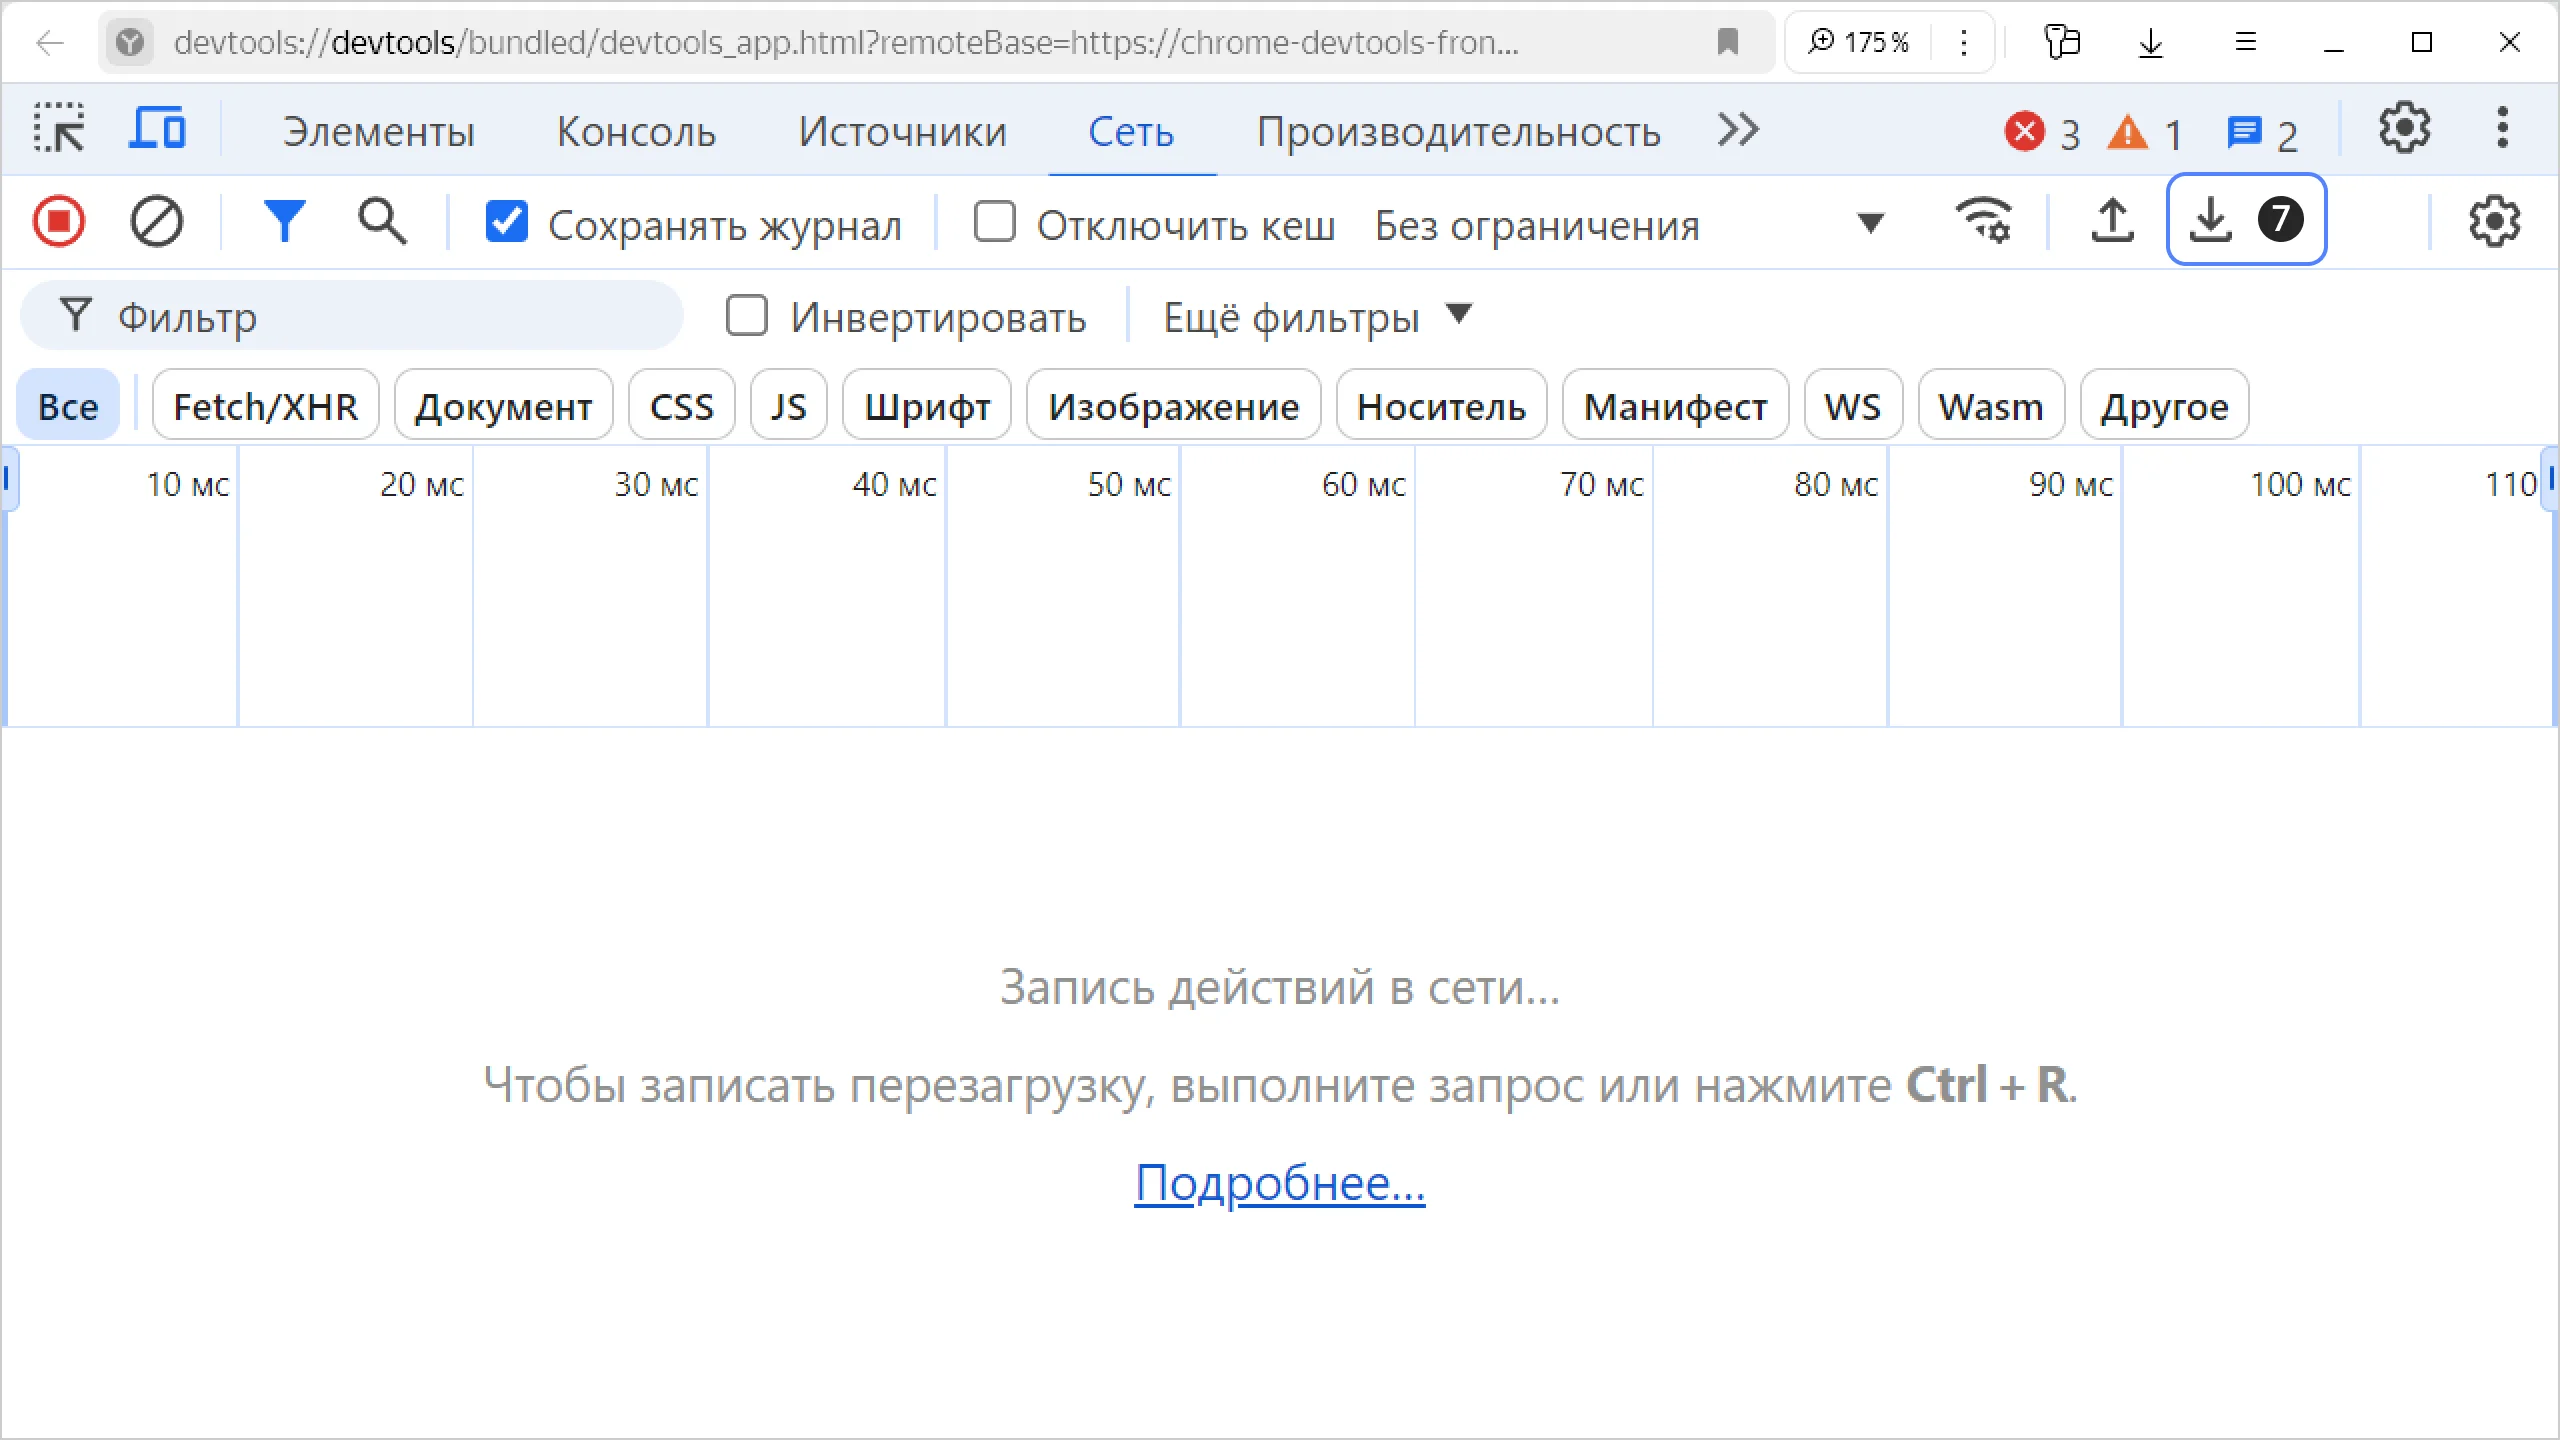Check the Инвертировать filter option
Screen dimensions: 2560x1440
pyautogui.click(x=747, y=316)
